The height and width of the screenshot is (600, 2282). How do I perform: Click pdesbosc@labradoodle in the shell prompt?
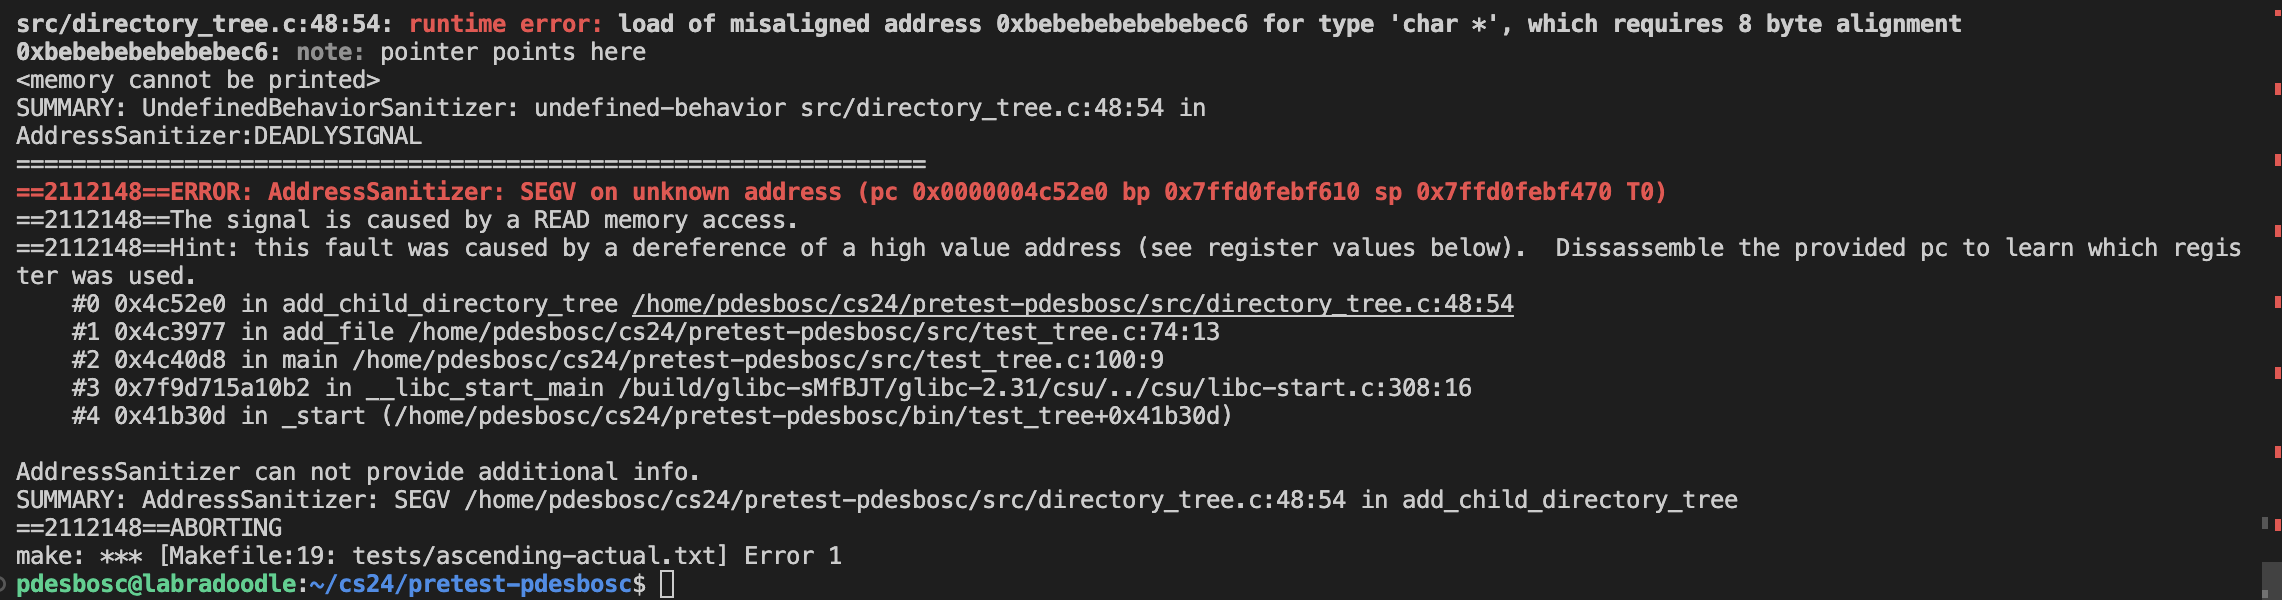(x=156, y=584)
